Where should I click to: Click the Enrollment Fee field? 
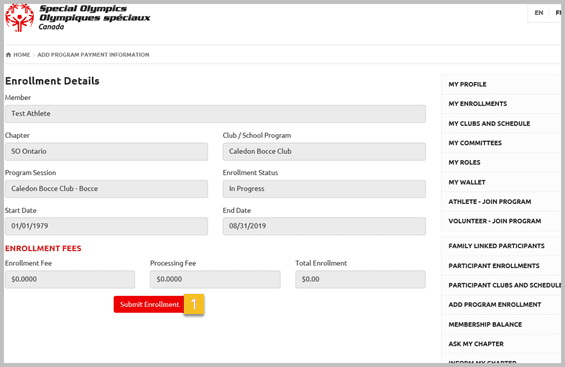pyautogui.click(x=70, y=279)
